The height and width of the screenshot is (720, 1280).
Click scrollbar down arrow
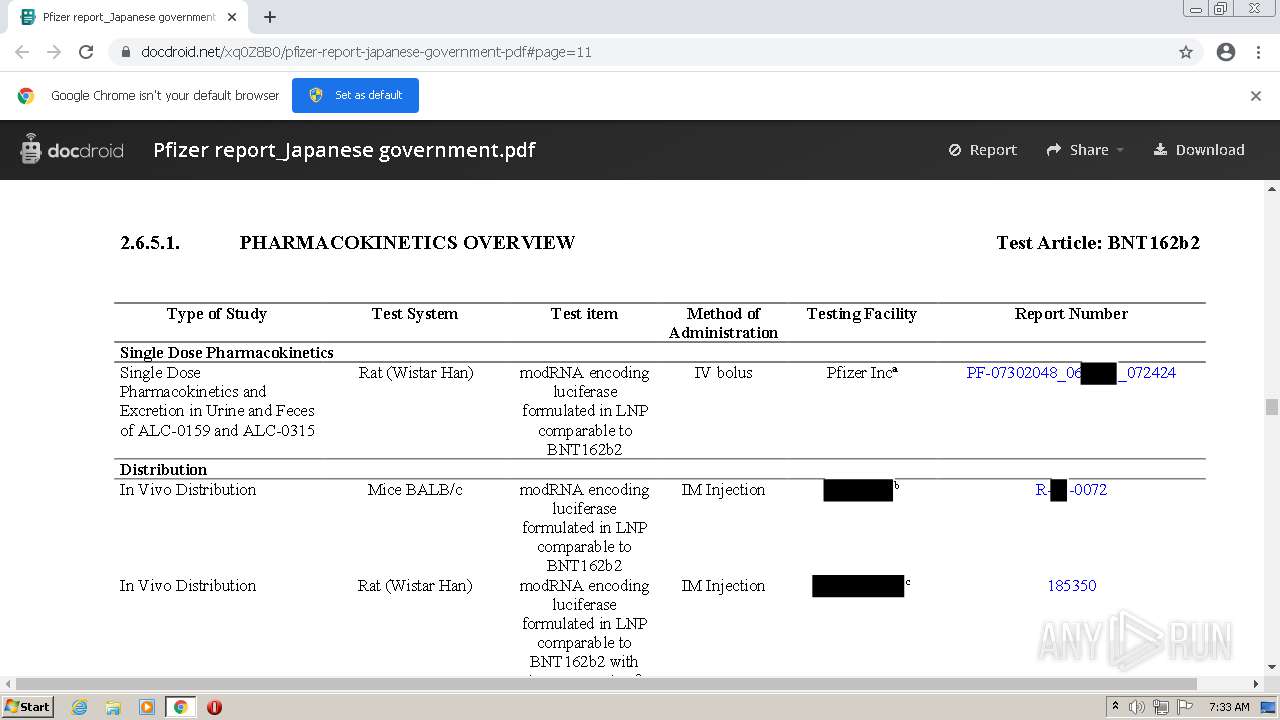point(1272,667)
